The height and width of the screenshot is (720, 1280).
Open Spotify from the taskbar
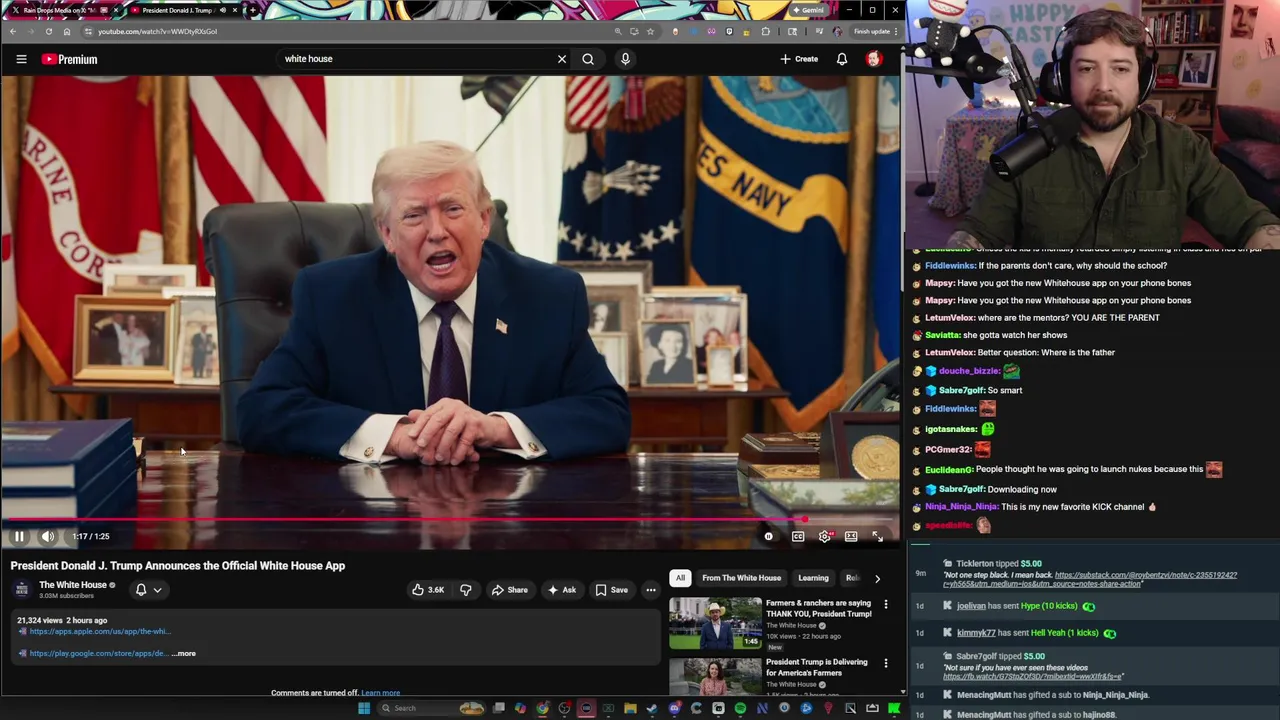(740, 708)
